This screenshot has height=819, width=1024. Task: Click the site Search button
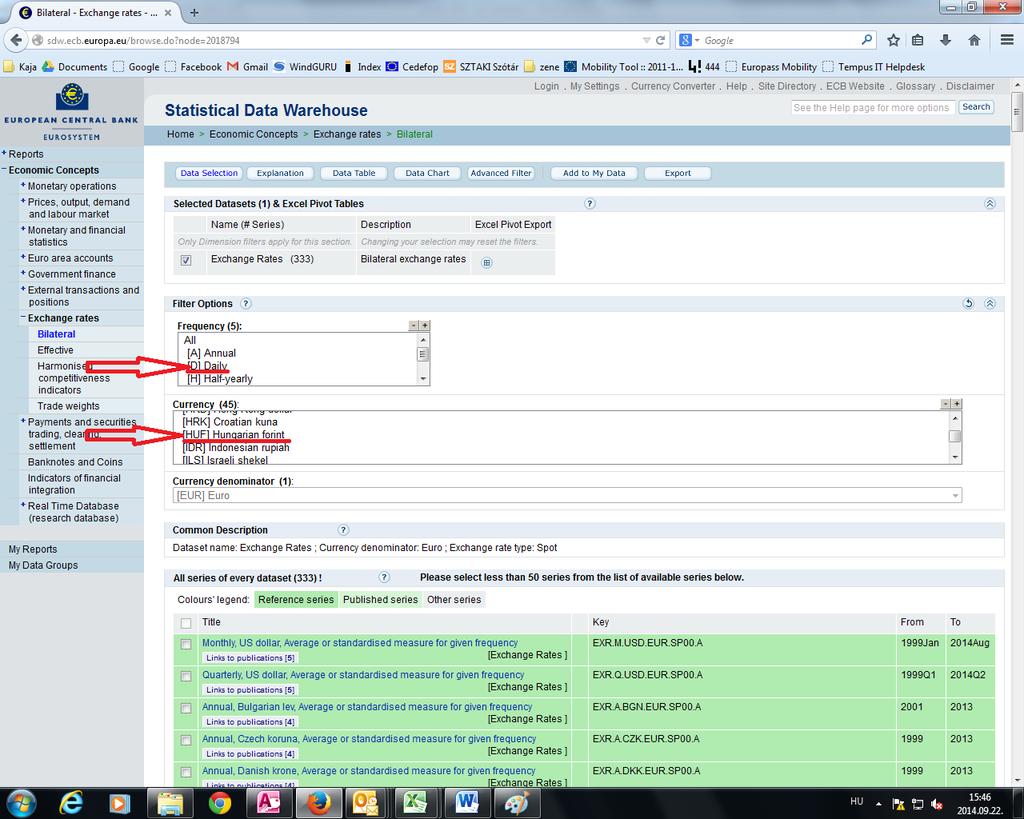[x=976, y=107]
